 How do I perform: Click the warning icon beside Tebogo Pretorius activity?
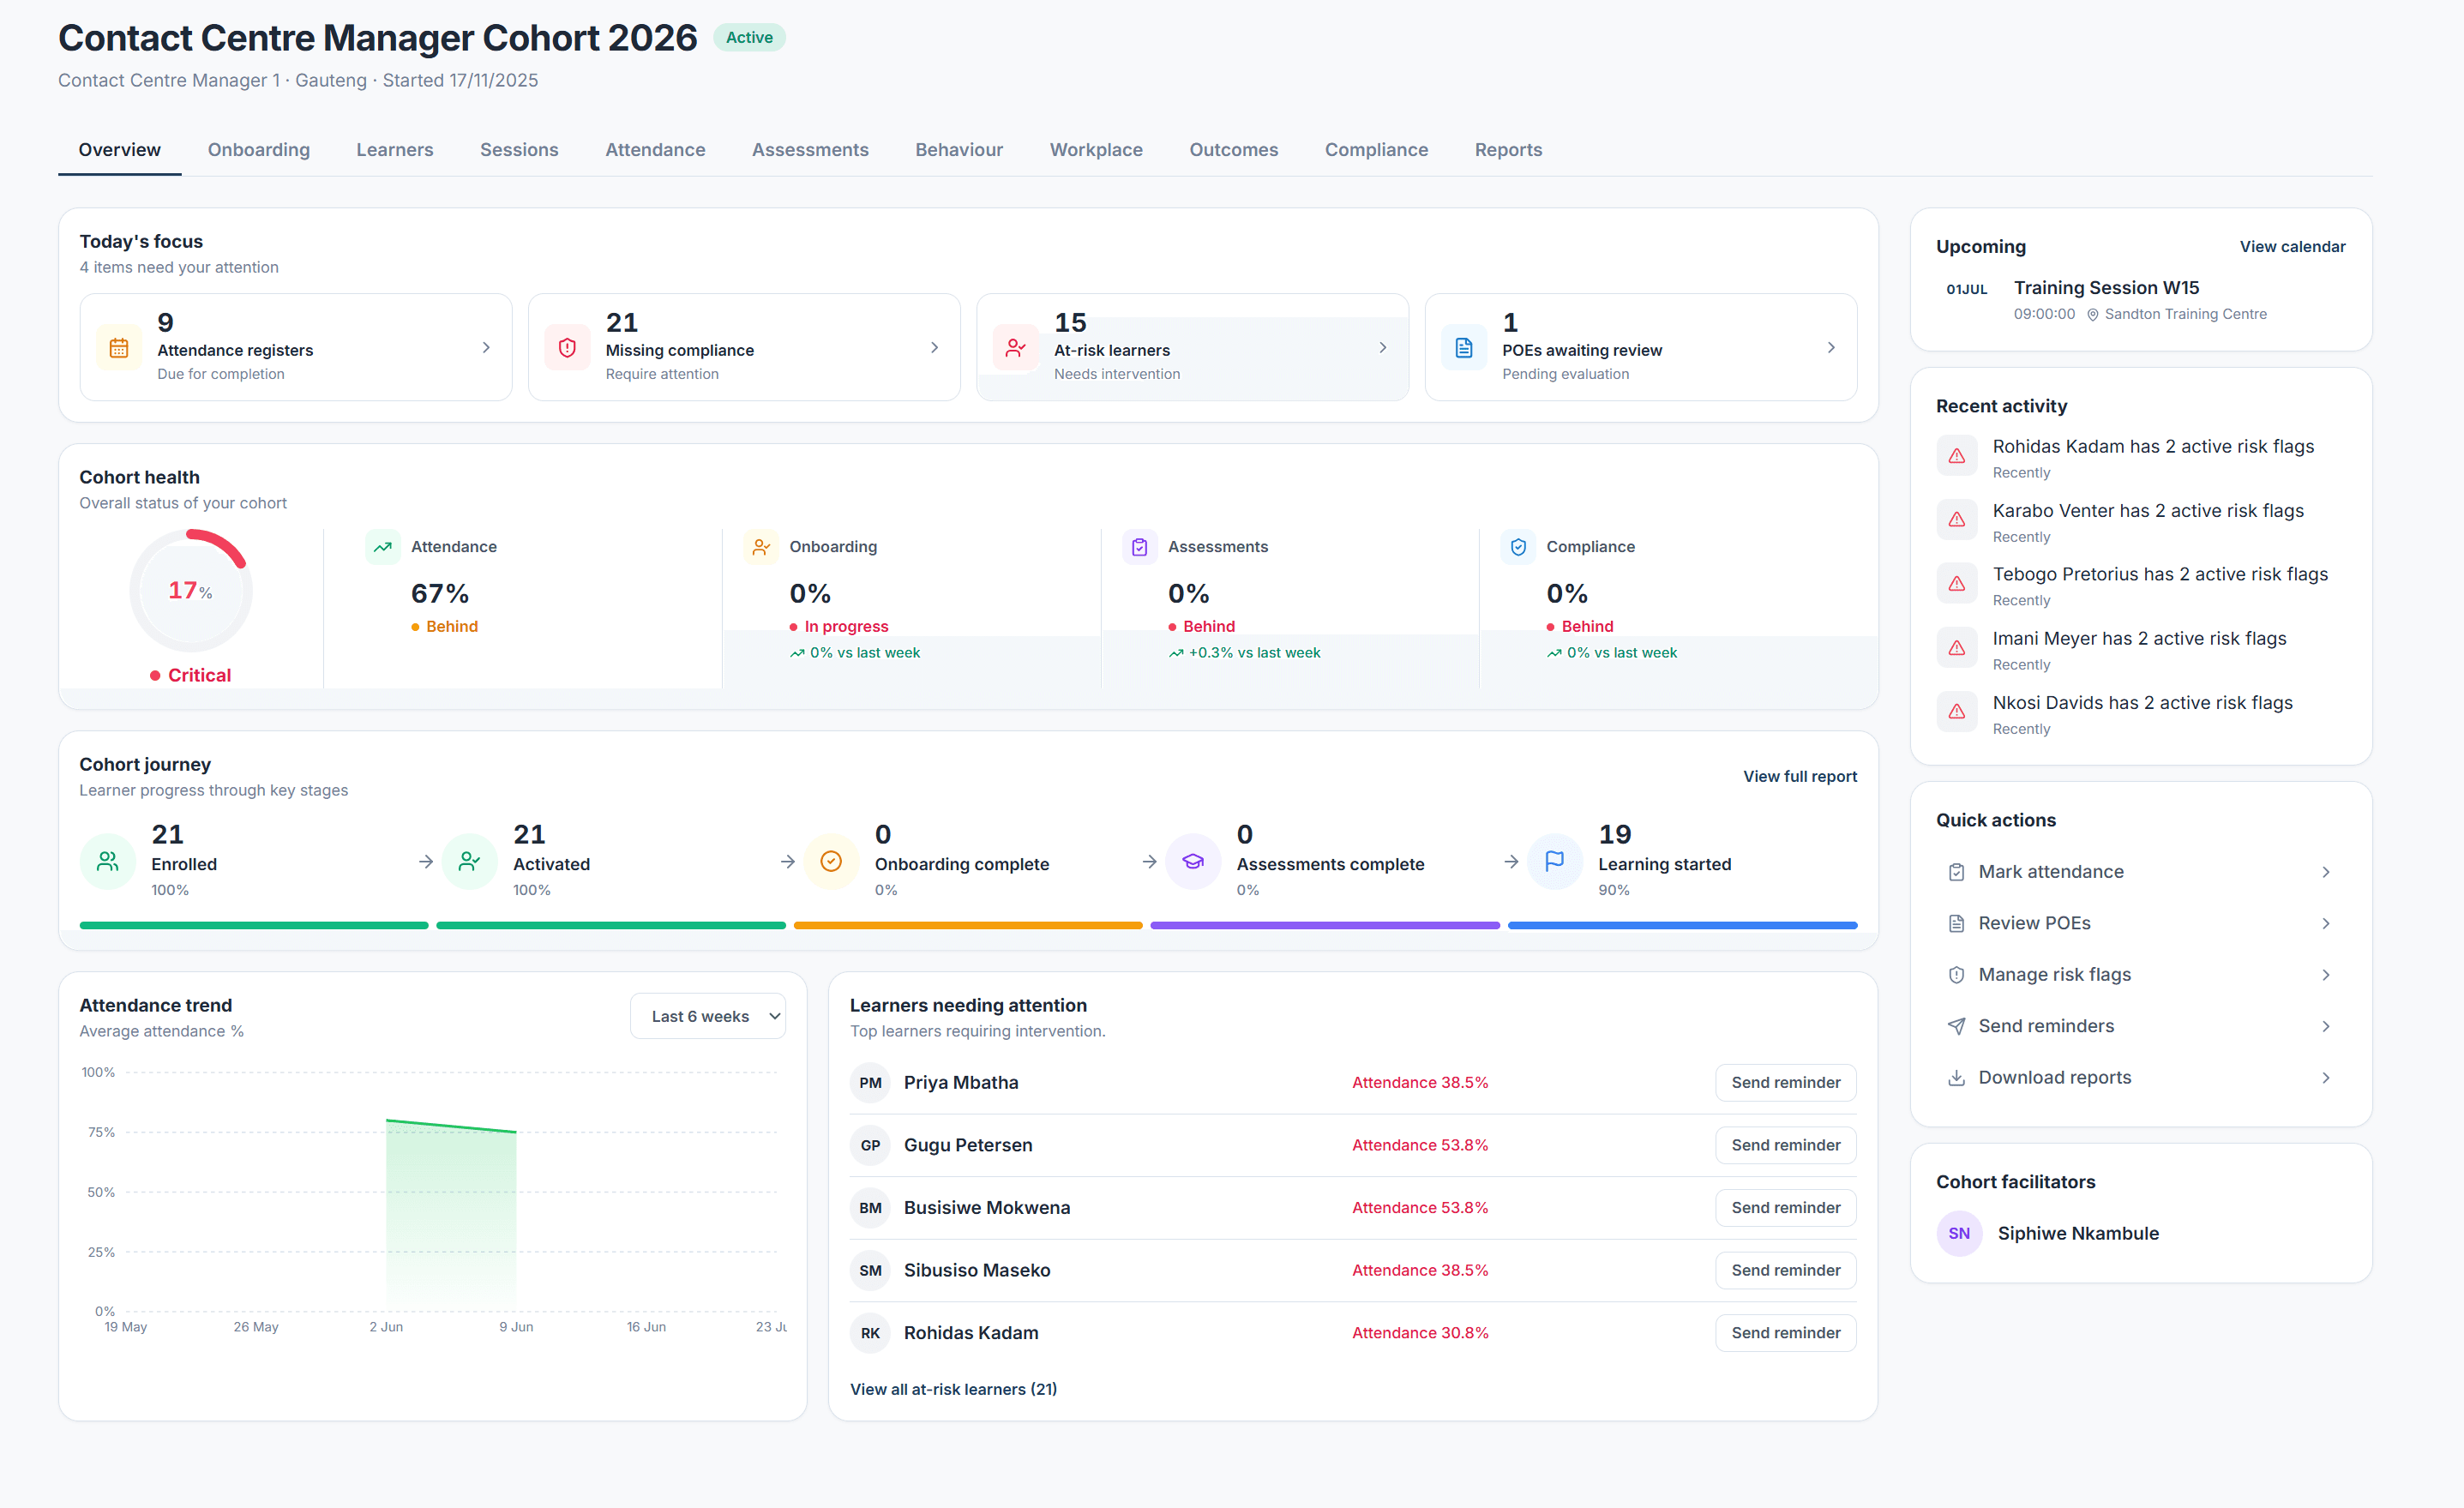(1957, 584)
